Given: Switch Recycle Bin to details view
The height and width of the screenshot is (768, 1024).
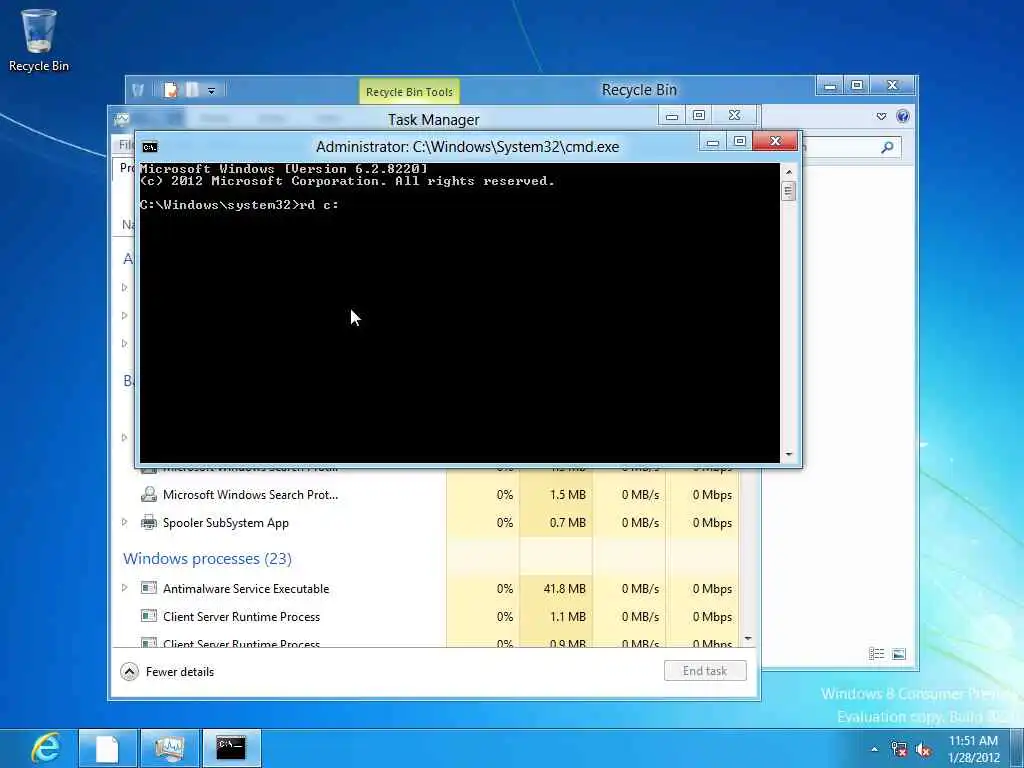Looking at the screenshot, I should [876, 654].
